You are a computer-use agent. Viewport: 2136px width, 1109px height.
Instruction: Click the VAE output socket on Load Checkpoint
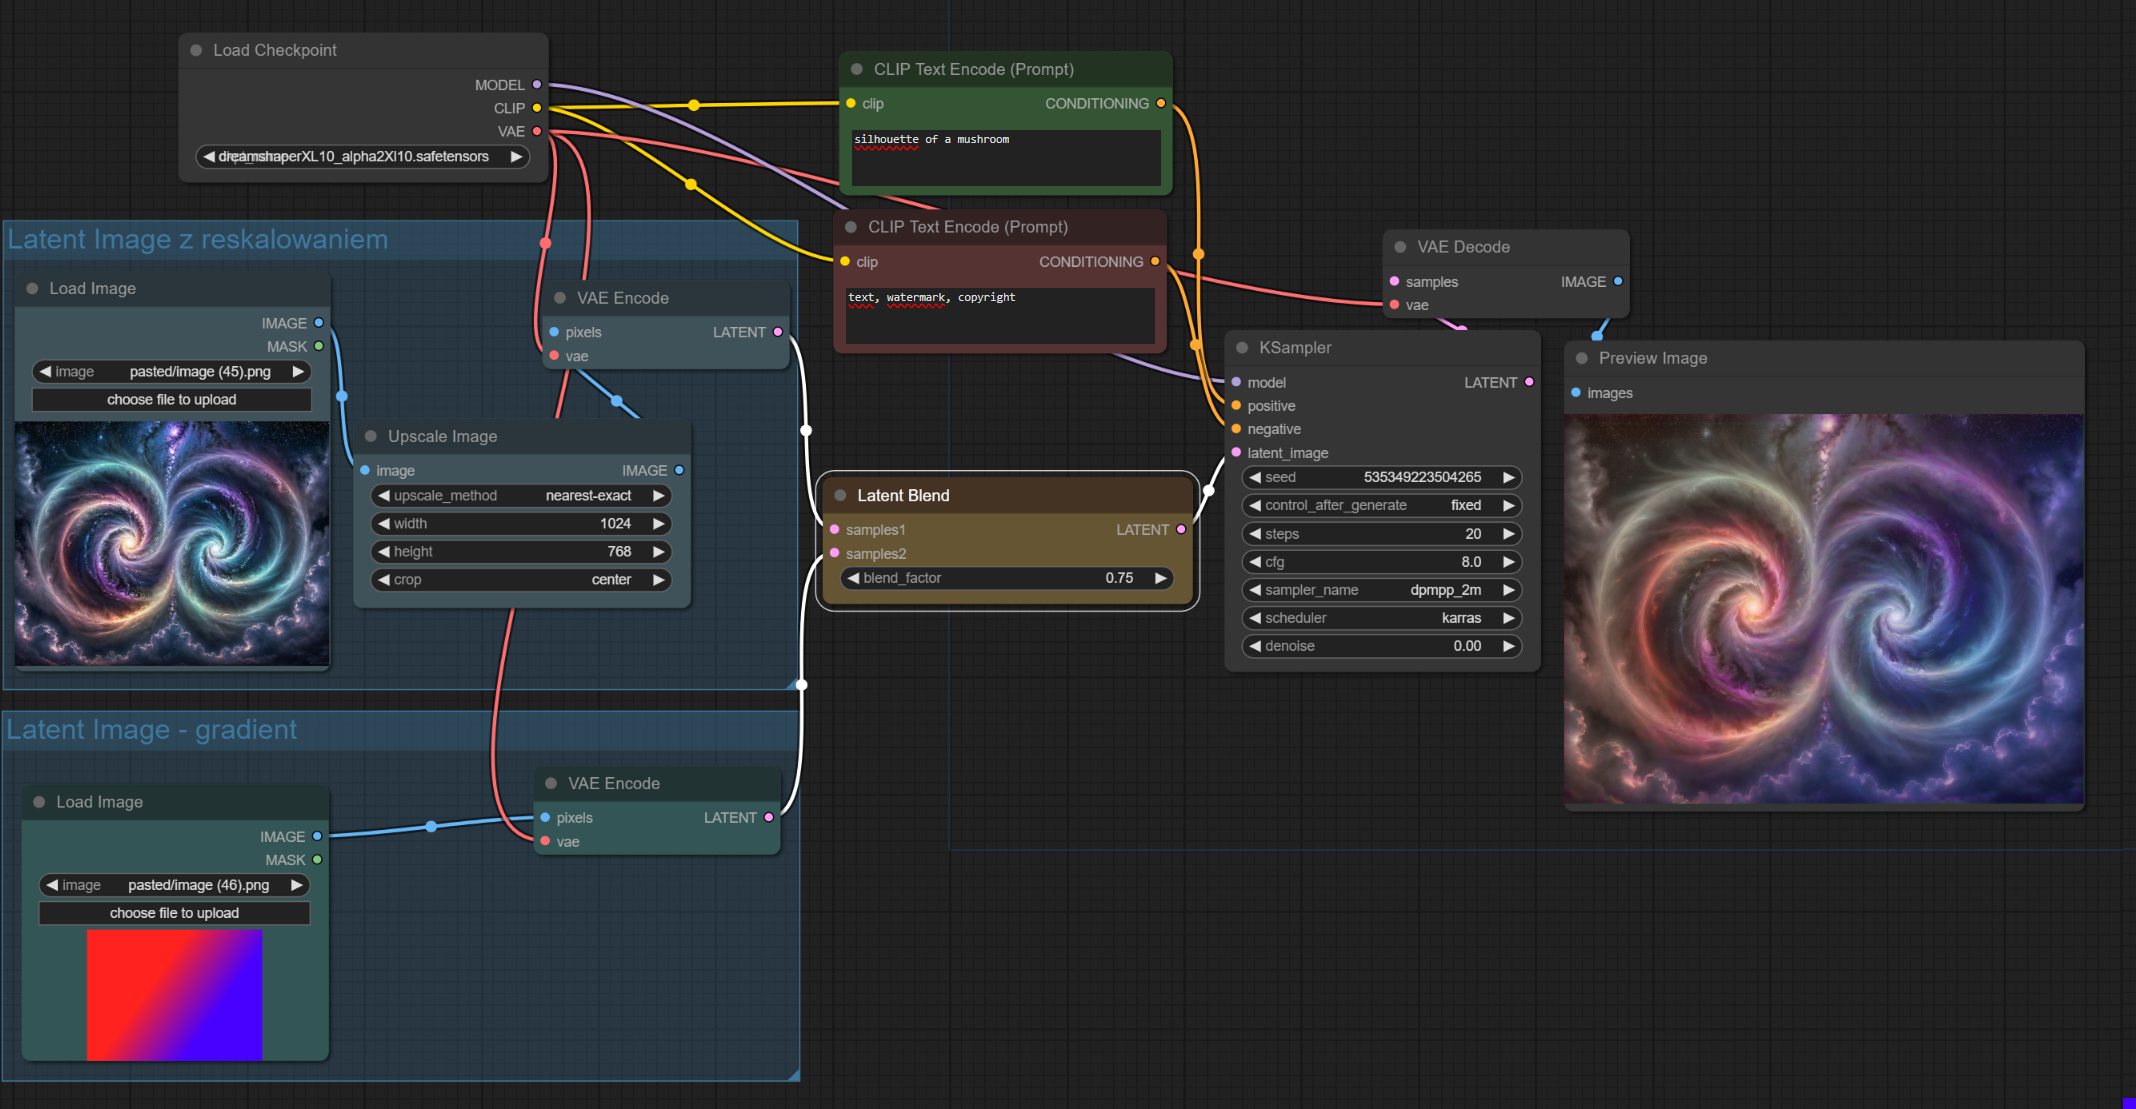click(537, 131)
